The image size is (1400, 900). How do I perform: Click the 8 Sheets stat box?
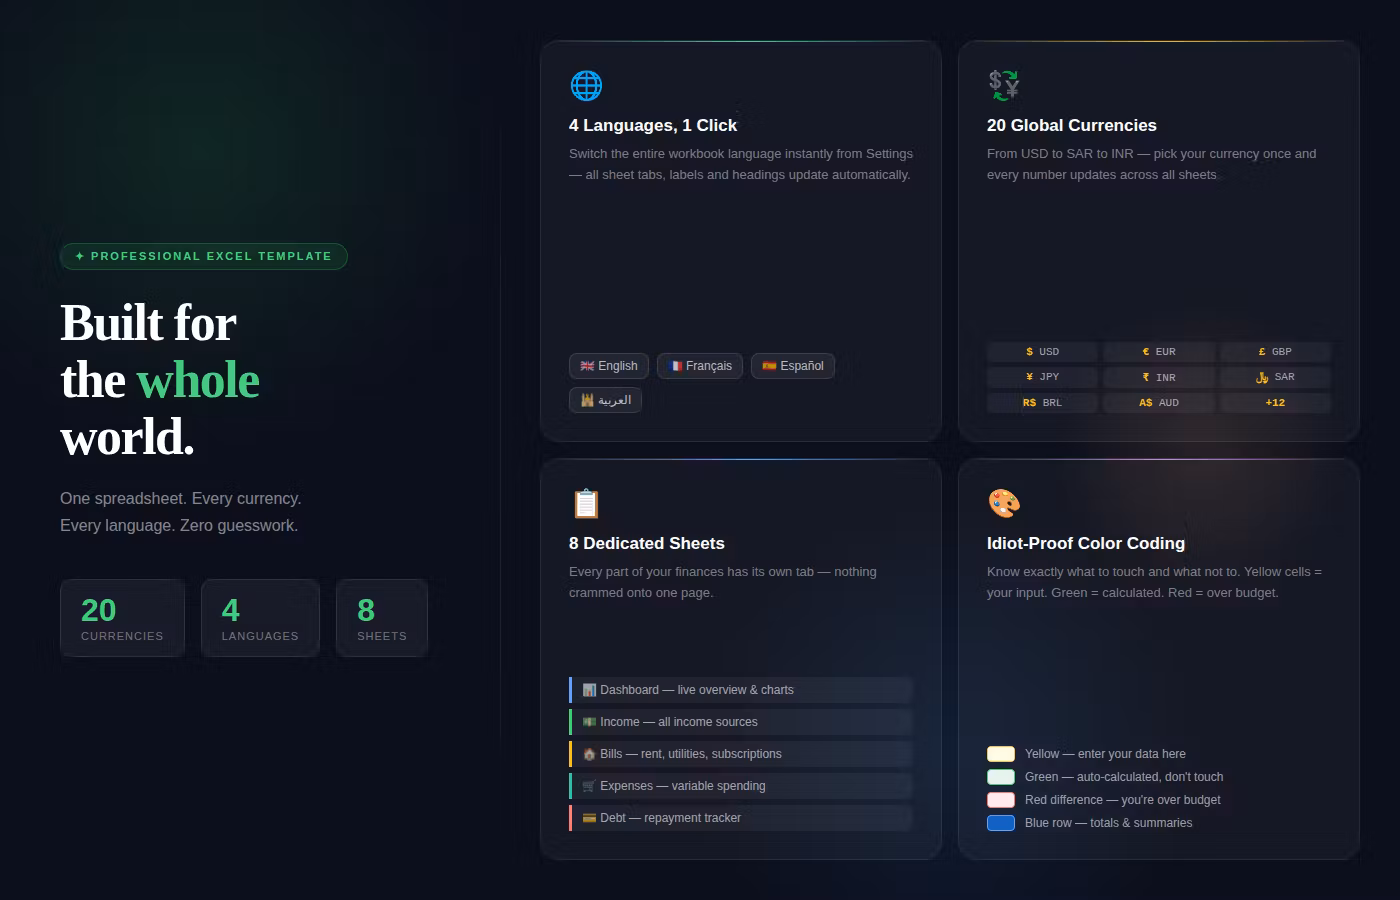tap(382, 619)
